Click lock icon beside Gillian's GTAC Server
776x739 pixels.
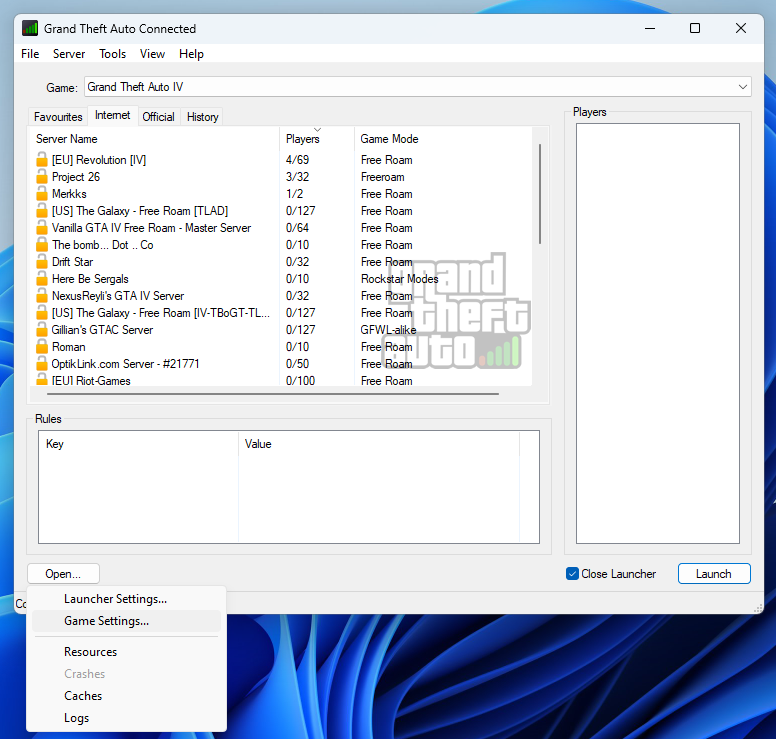click(x=42, y=330)
